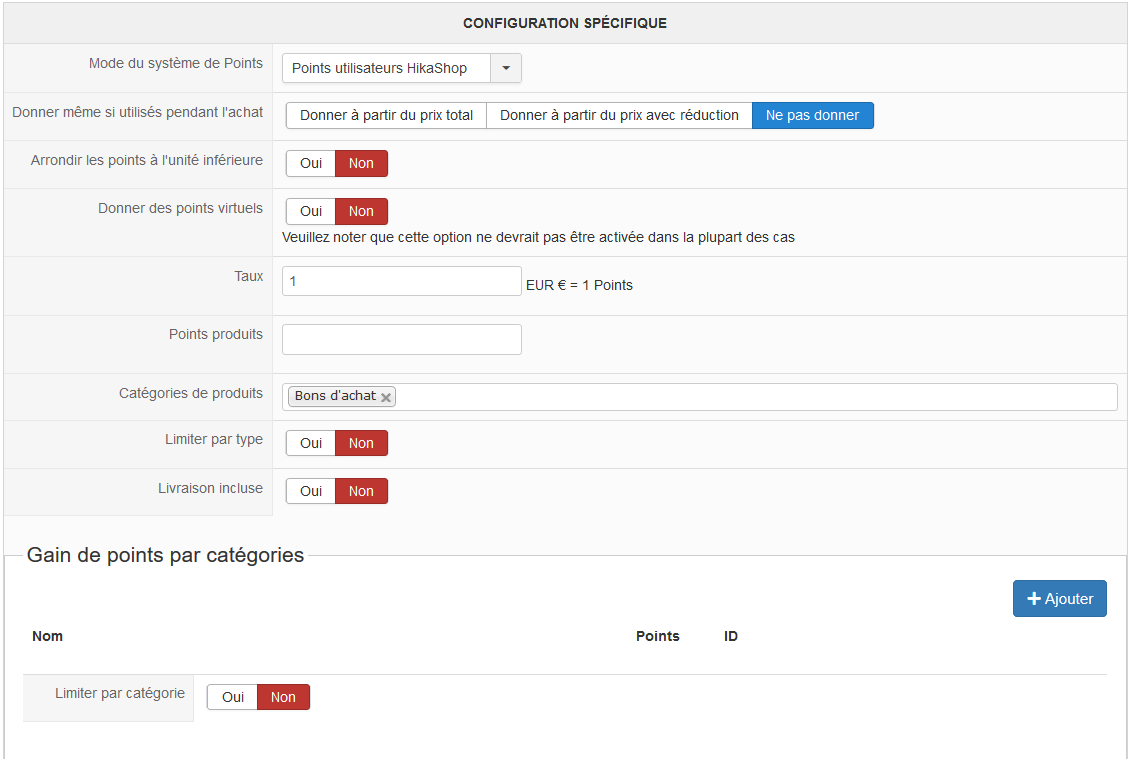The width and height of the screenshot is (1129, 759).
Task: Choose 'Donner à partir du prix total'
Action: tap(386, 116)
